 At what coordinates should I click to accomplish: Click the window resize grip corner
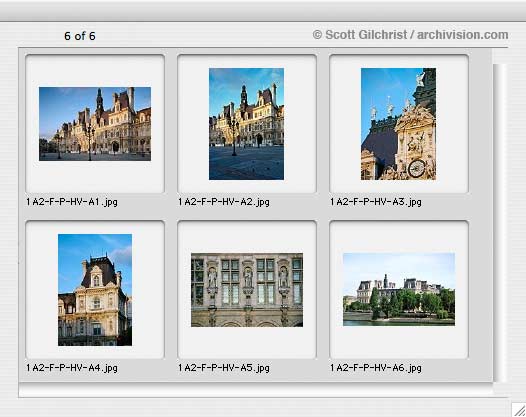pos(519,410)
